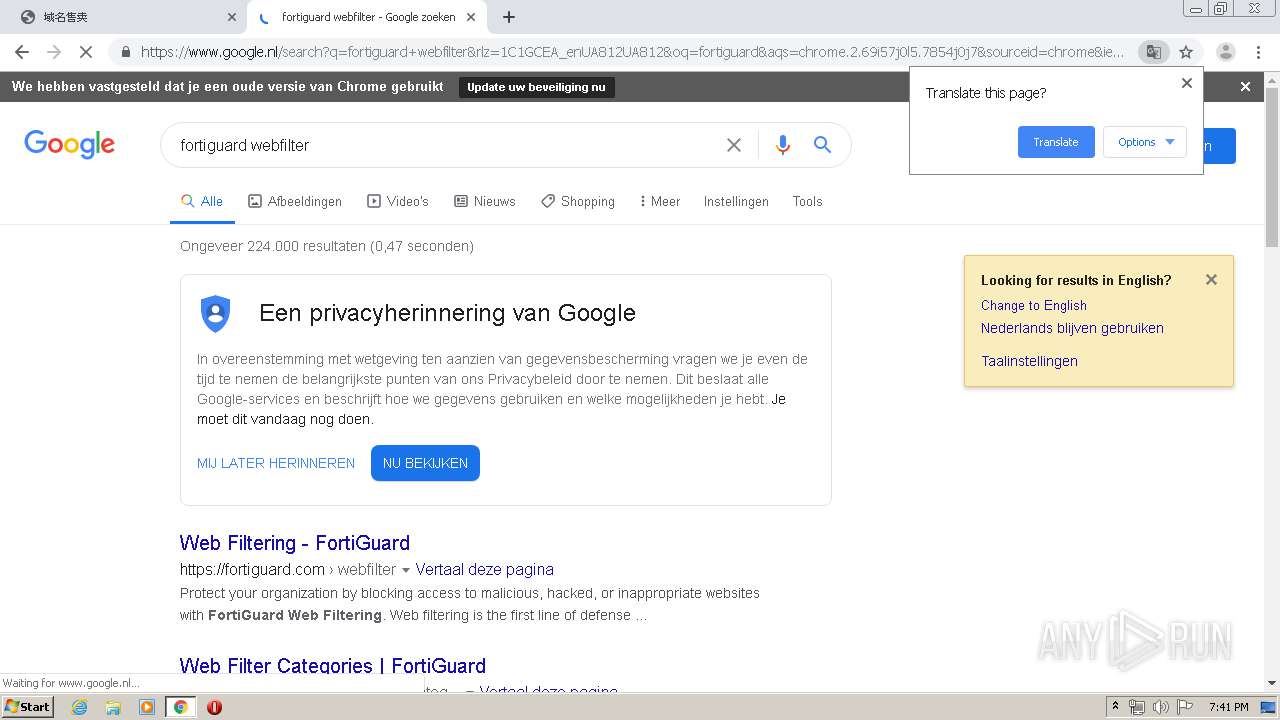Open Web Filtering - FortiGuard result

[295, 543]
